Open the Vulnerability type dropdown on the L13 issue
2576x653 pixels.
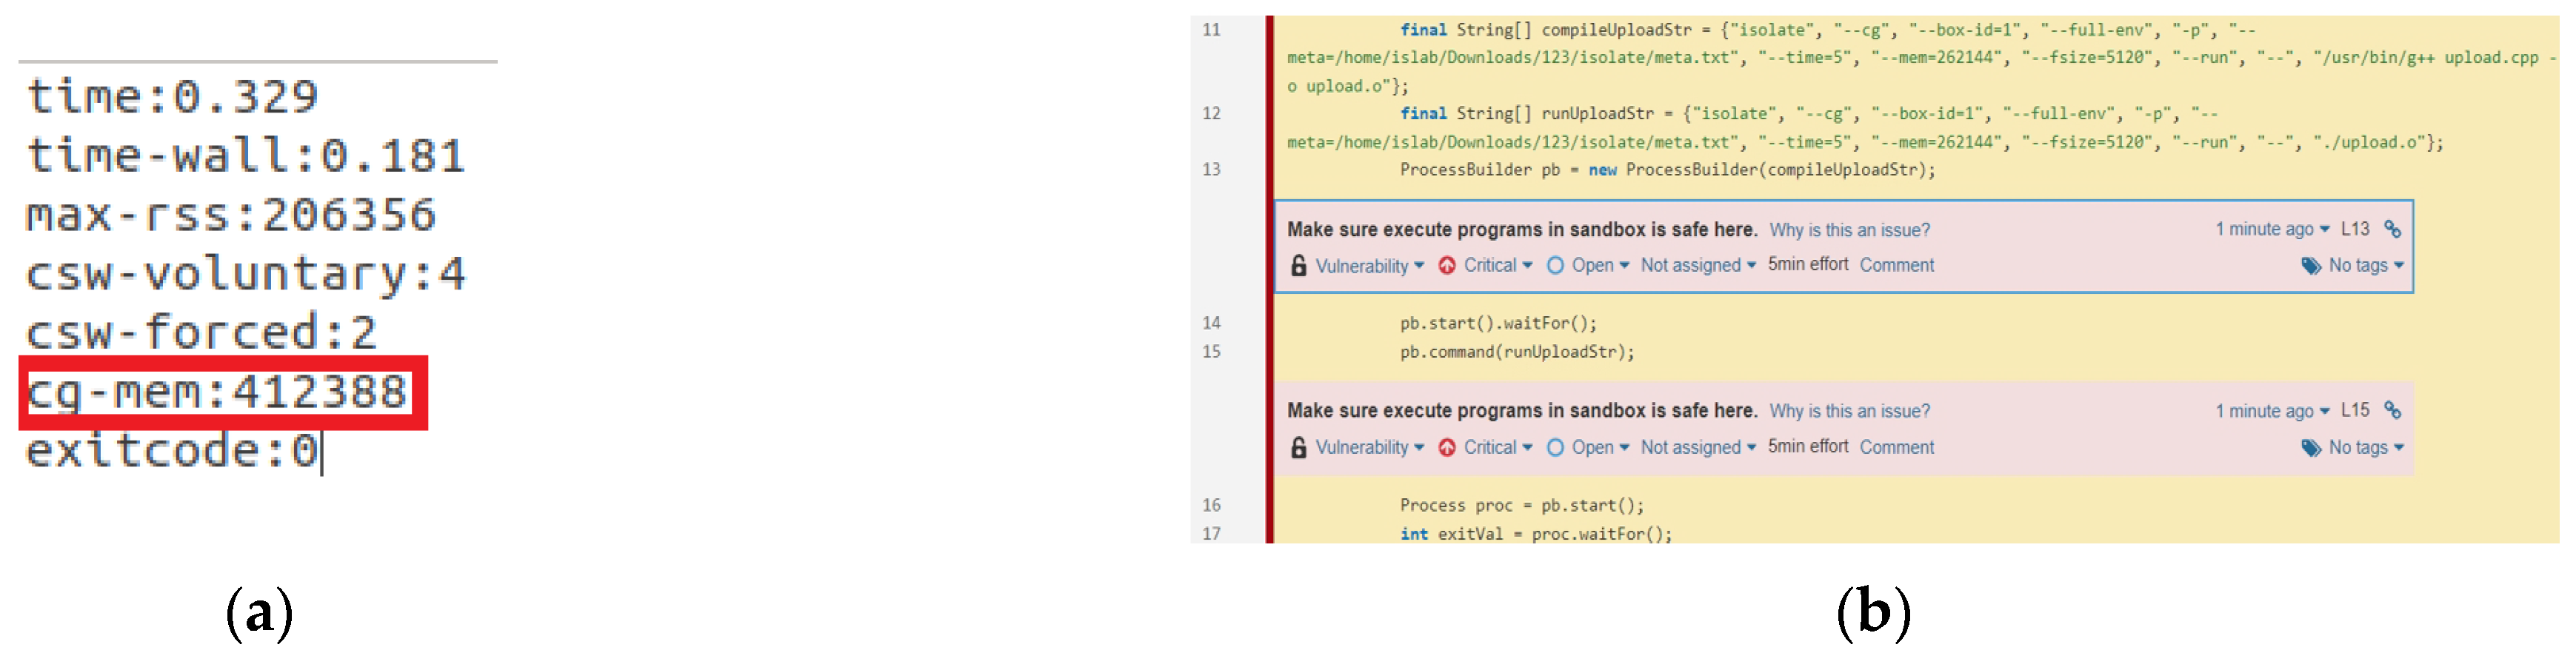click(1369, 265)
